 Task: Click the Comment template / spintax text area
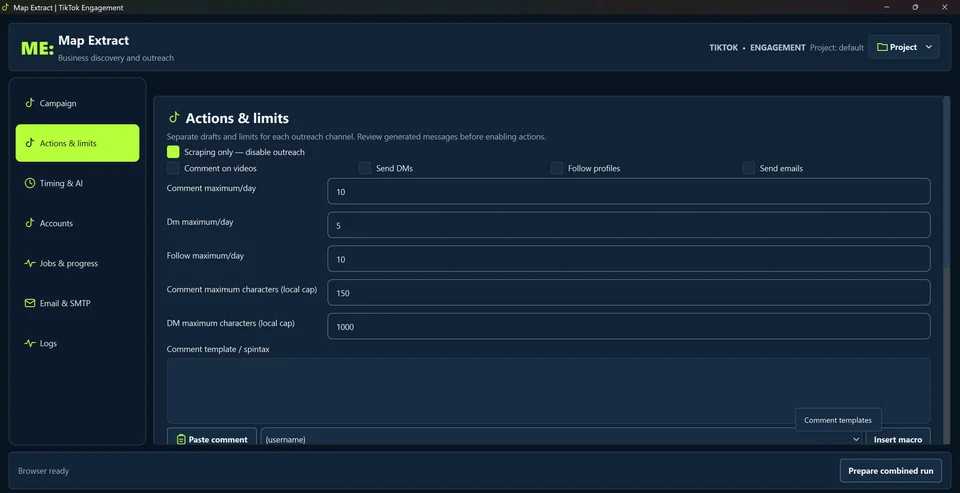tap(549, 391)
